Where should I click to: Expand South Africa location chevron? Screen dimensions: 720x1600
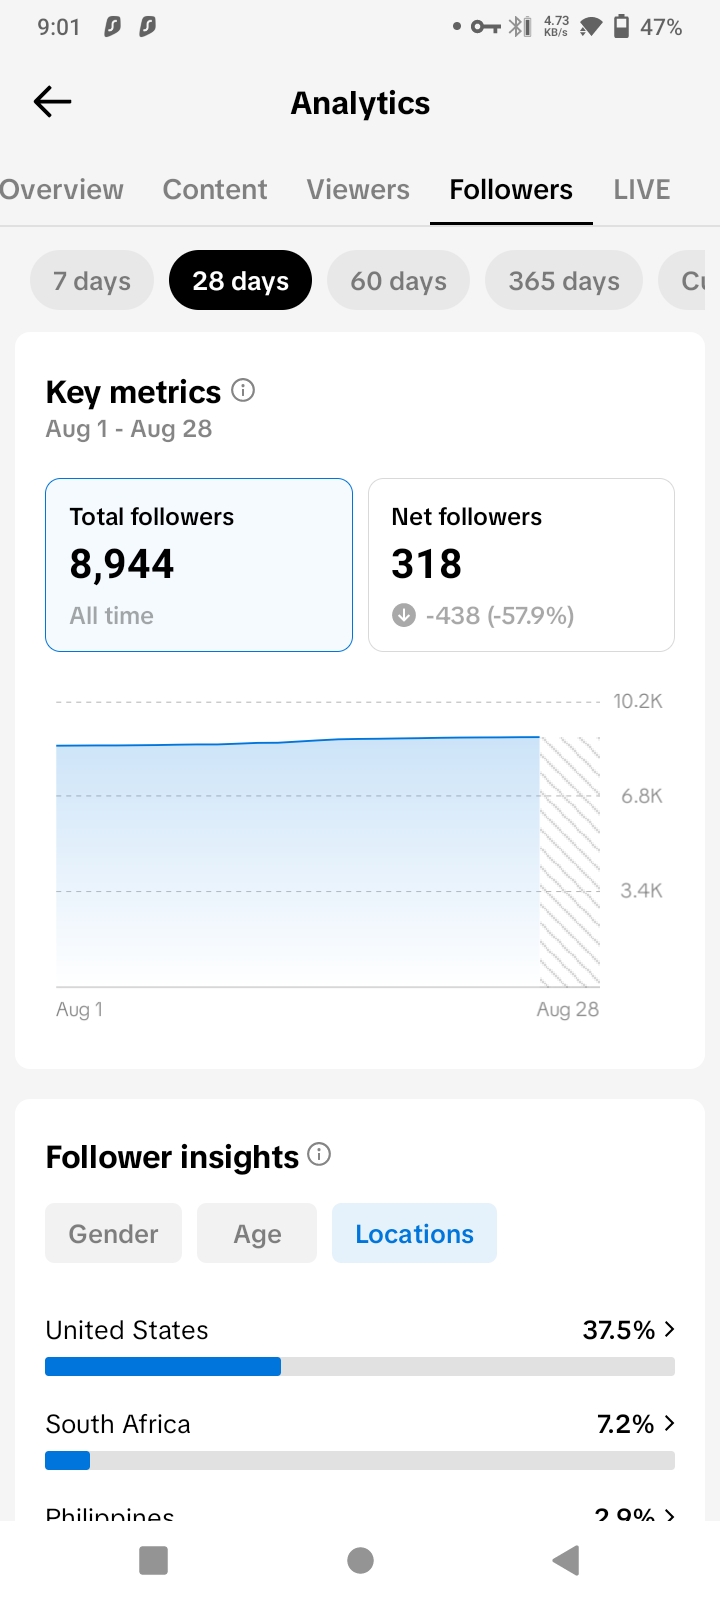(669, 1423)
